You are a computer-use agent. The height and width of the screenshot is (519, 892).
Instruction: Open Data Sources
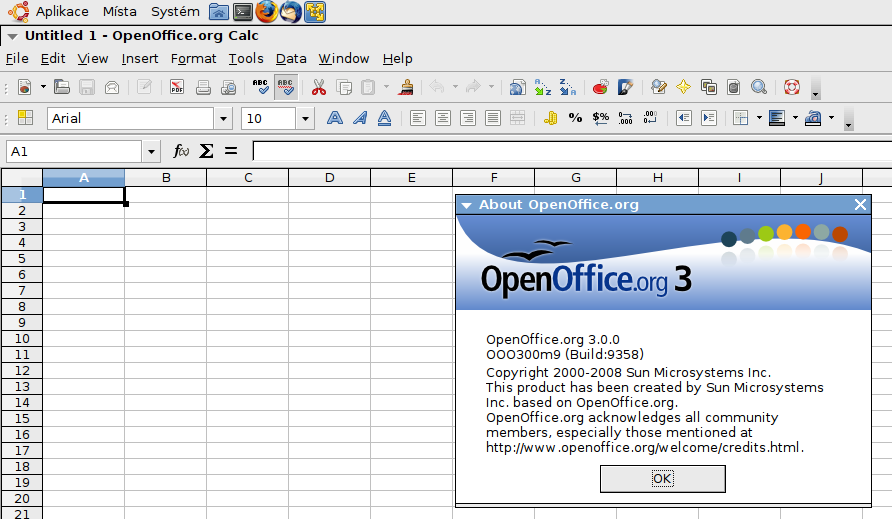coord(734,87)
